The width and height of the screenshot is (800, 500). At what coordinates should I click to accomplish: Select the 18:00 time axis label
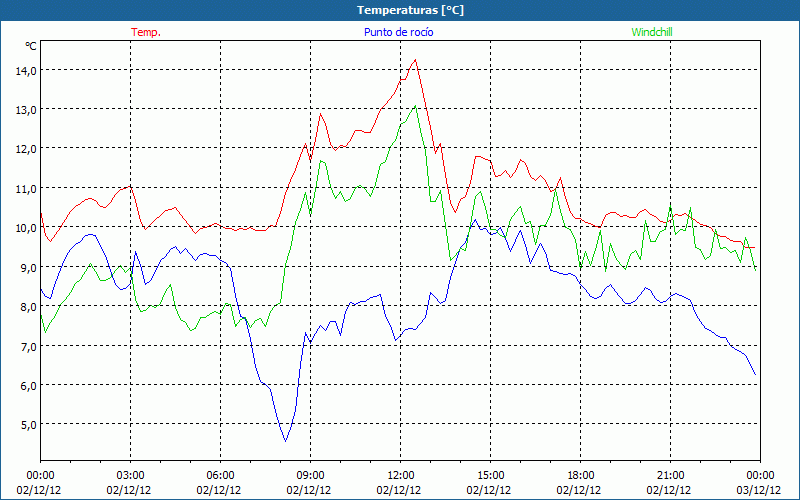pos(580,475)
